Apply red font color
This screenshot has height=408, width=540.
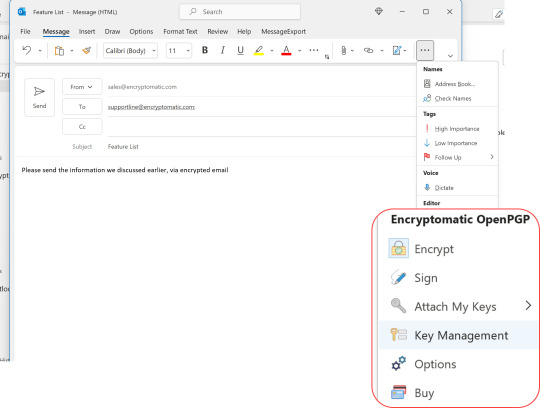point(286,51)
